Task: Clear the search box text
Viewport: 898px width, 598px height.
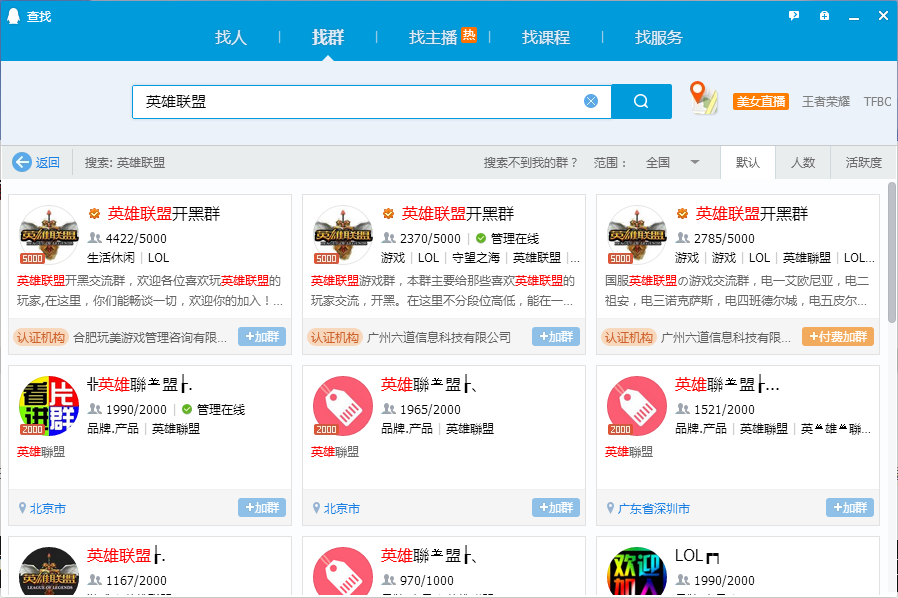Action: point(590,101)
